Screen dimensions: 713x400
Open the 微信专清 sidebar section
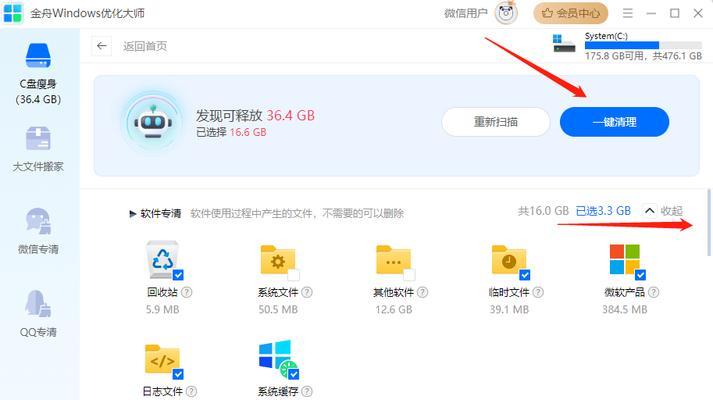coord(38,231)
